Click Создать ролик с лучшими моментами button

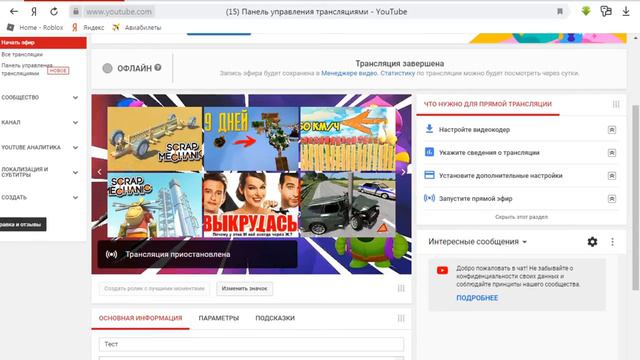(x=154, y=289)
